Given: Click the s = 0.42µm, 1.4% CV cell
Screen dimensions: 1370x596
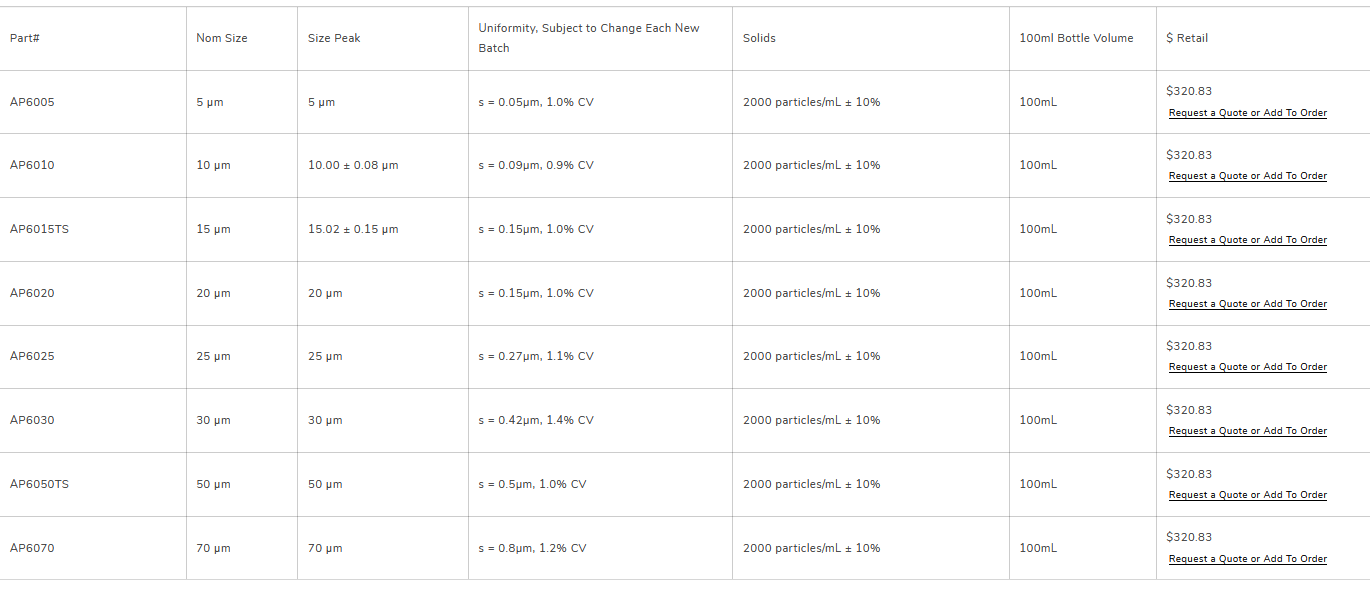Looking at the screenshot, I should (535, 420).
